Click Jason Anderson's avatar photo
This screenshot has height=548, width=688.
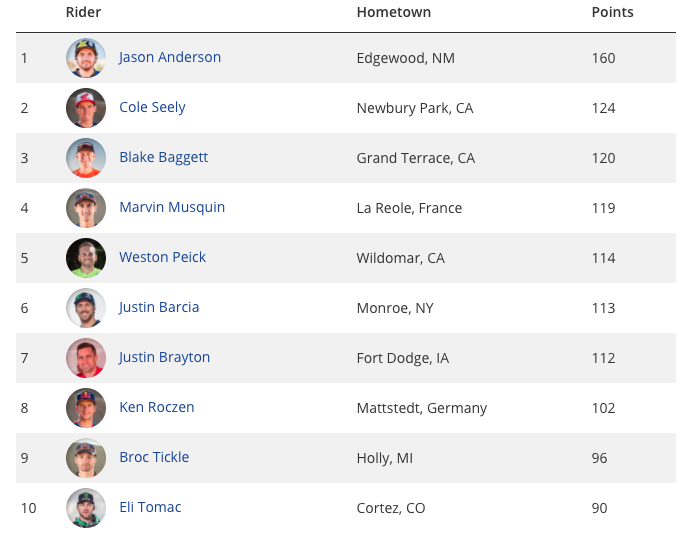coord(86,58)
